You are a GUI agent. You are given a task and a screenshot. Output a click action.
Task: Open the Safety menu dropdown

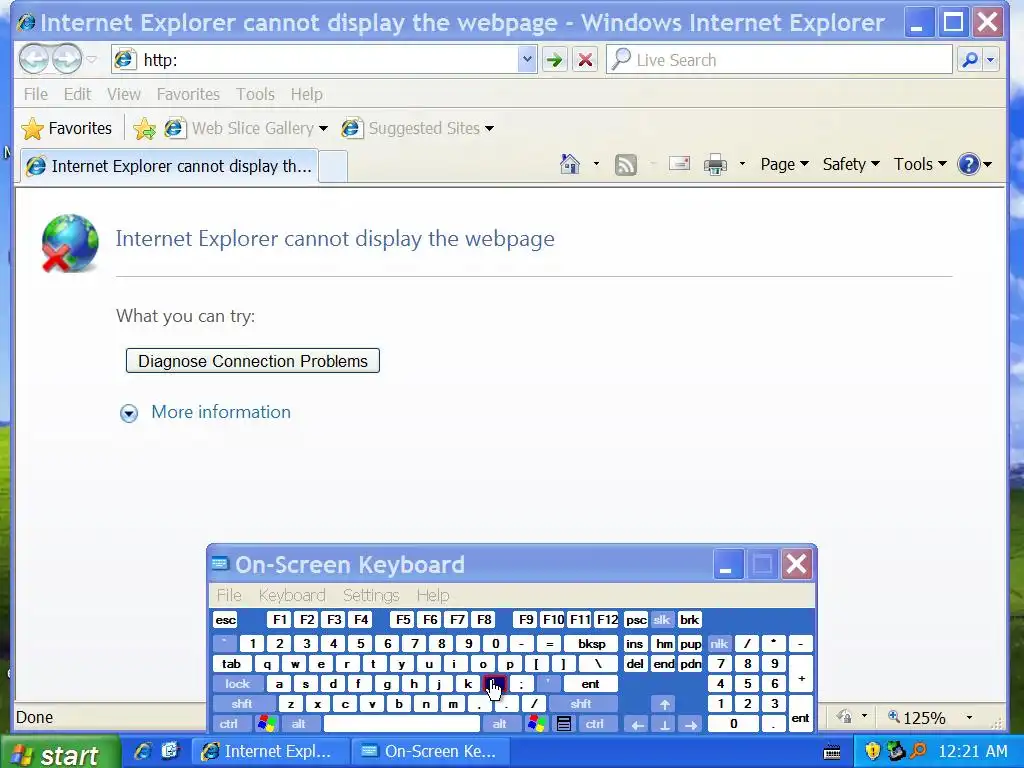851,164
